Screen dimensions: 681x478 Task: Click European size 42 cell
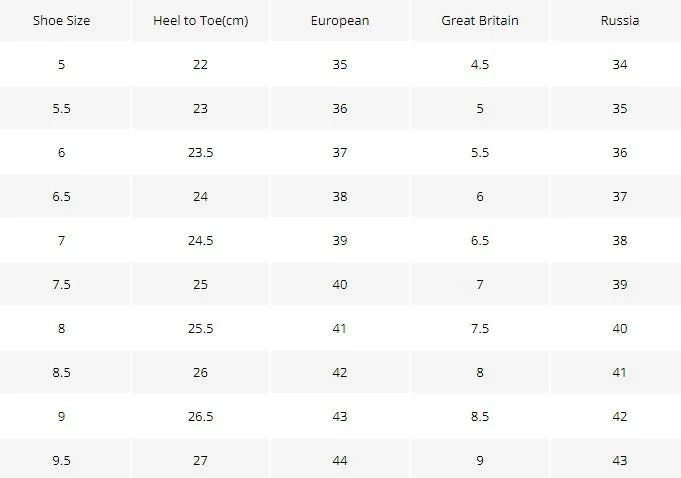point(340,373)
